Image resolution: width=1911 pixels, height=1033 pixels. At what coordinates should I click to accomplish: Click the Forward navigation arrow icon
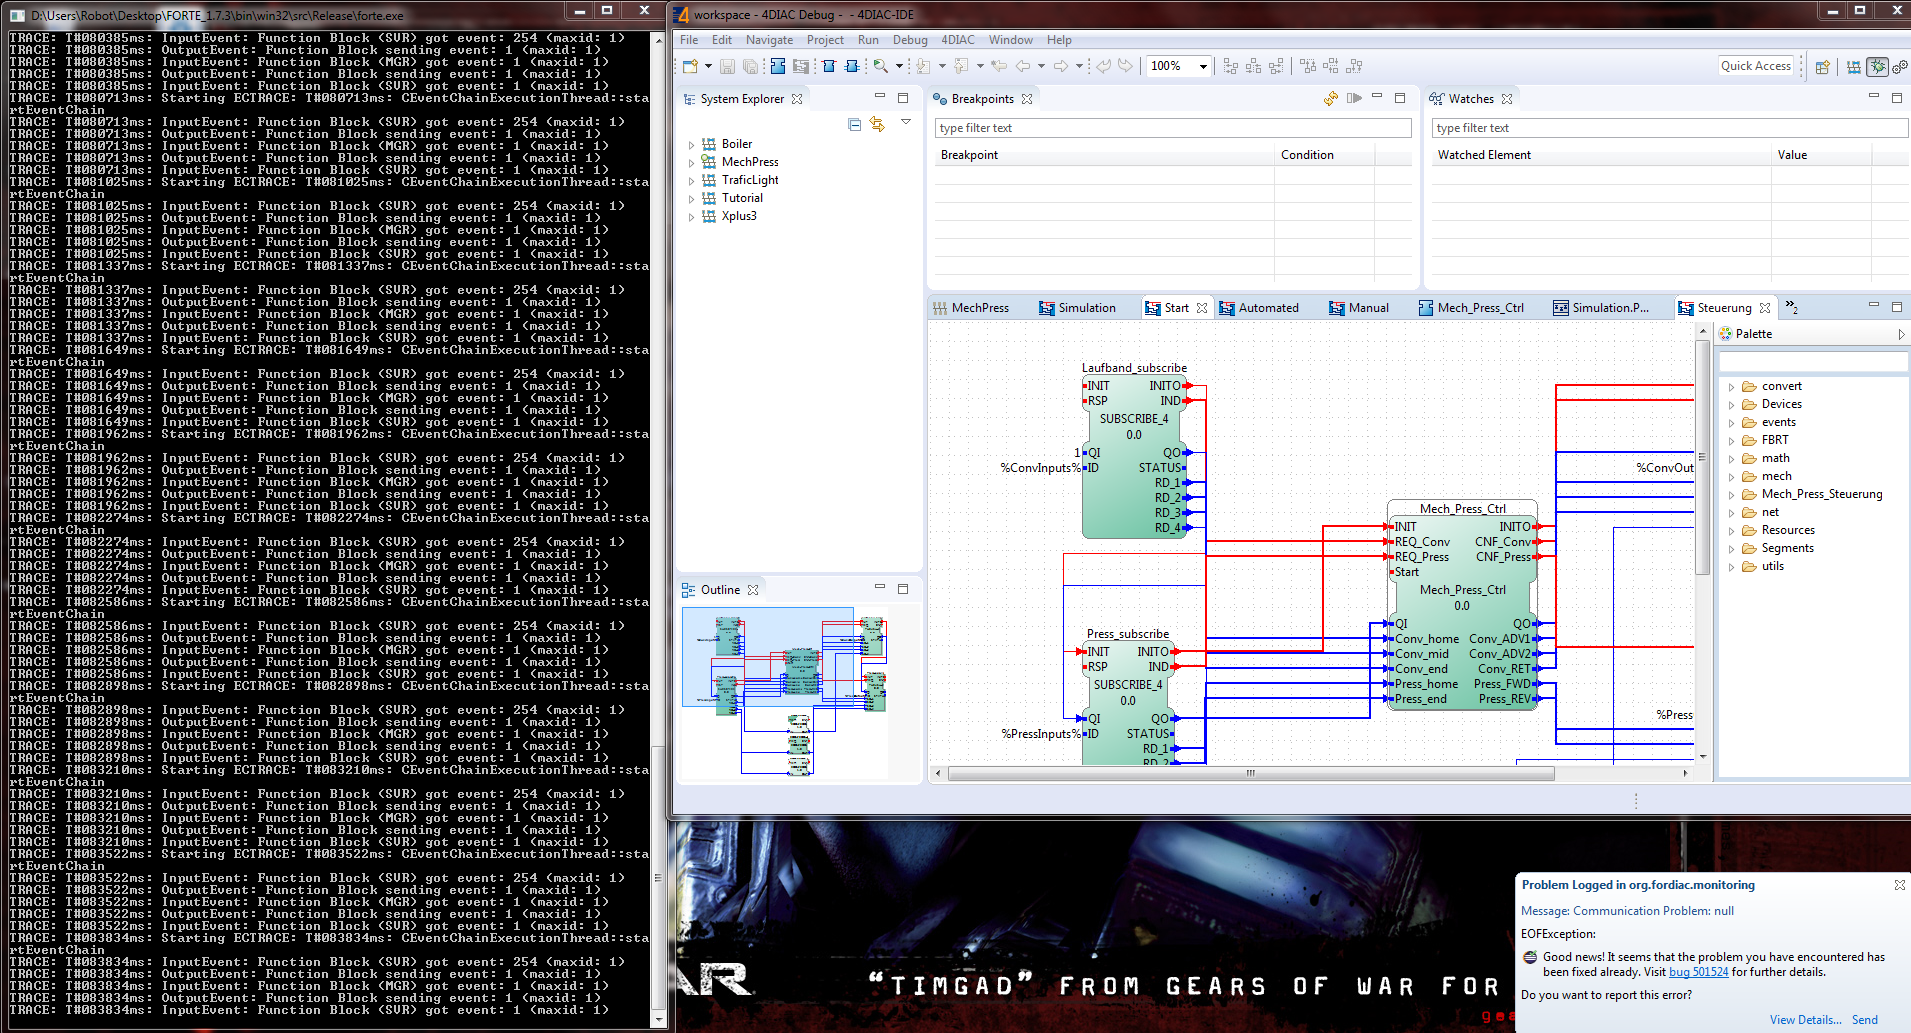click(x=1061, y=66)
